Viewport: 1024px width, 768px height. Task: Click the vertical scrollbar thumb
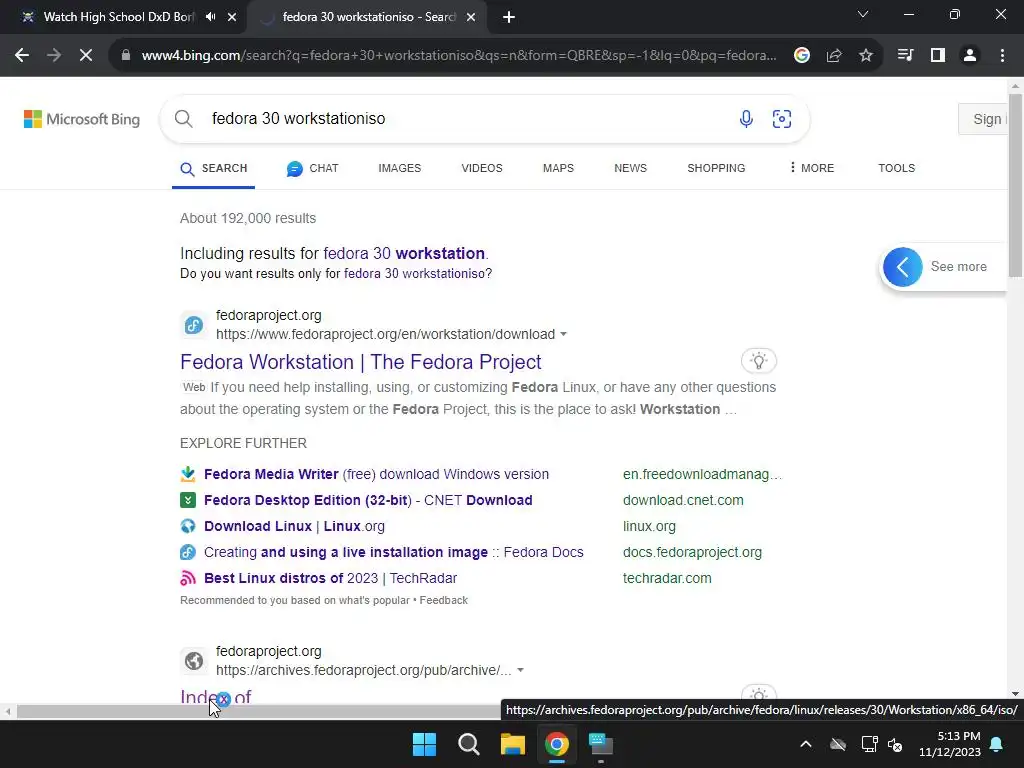click(x=1015, y=185)
